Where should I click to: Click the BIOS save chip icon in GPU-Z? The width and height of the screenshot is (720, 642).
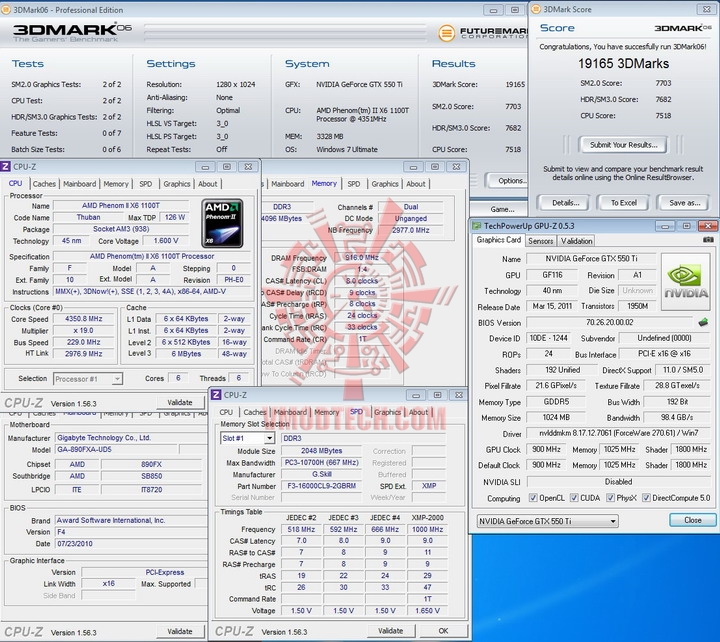(703, 323)
